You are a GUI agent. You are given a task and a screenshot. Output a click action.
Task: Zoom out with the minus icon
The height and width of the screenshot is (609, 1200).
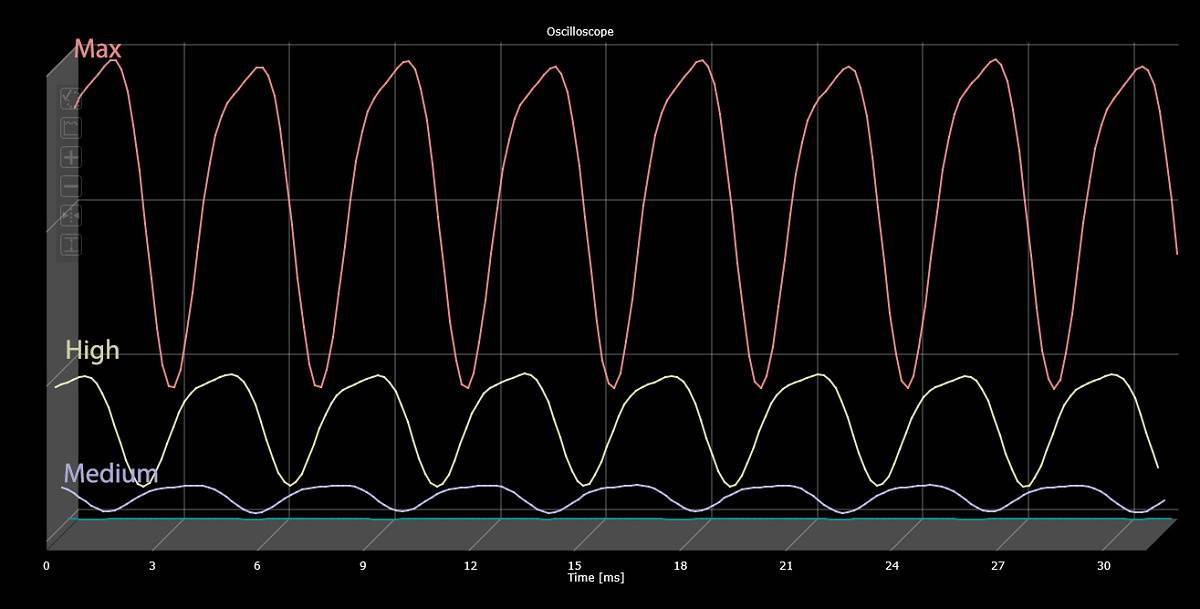click(71, 186)
